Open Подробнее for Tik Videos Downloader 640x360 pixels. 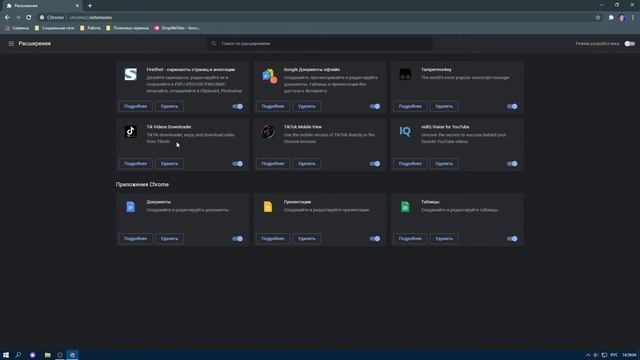coord(136,164)
